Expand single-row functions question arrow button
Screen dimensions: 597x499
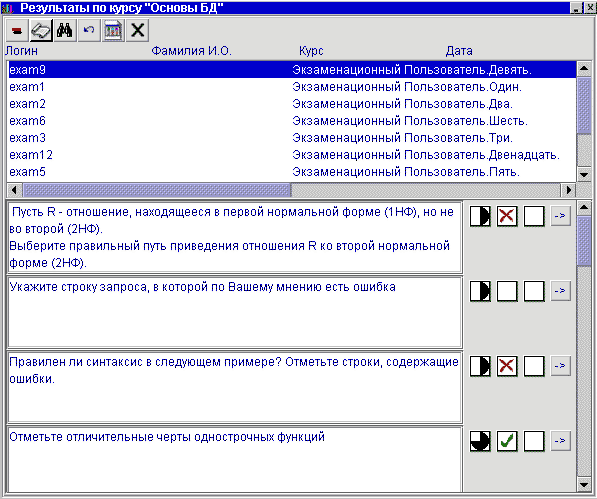[x=560, y=441]
